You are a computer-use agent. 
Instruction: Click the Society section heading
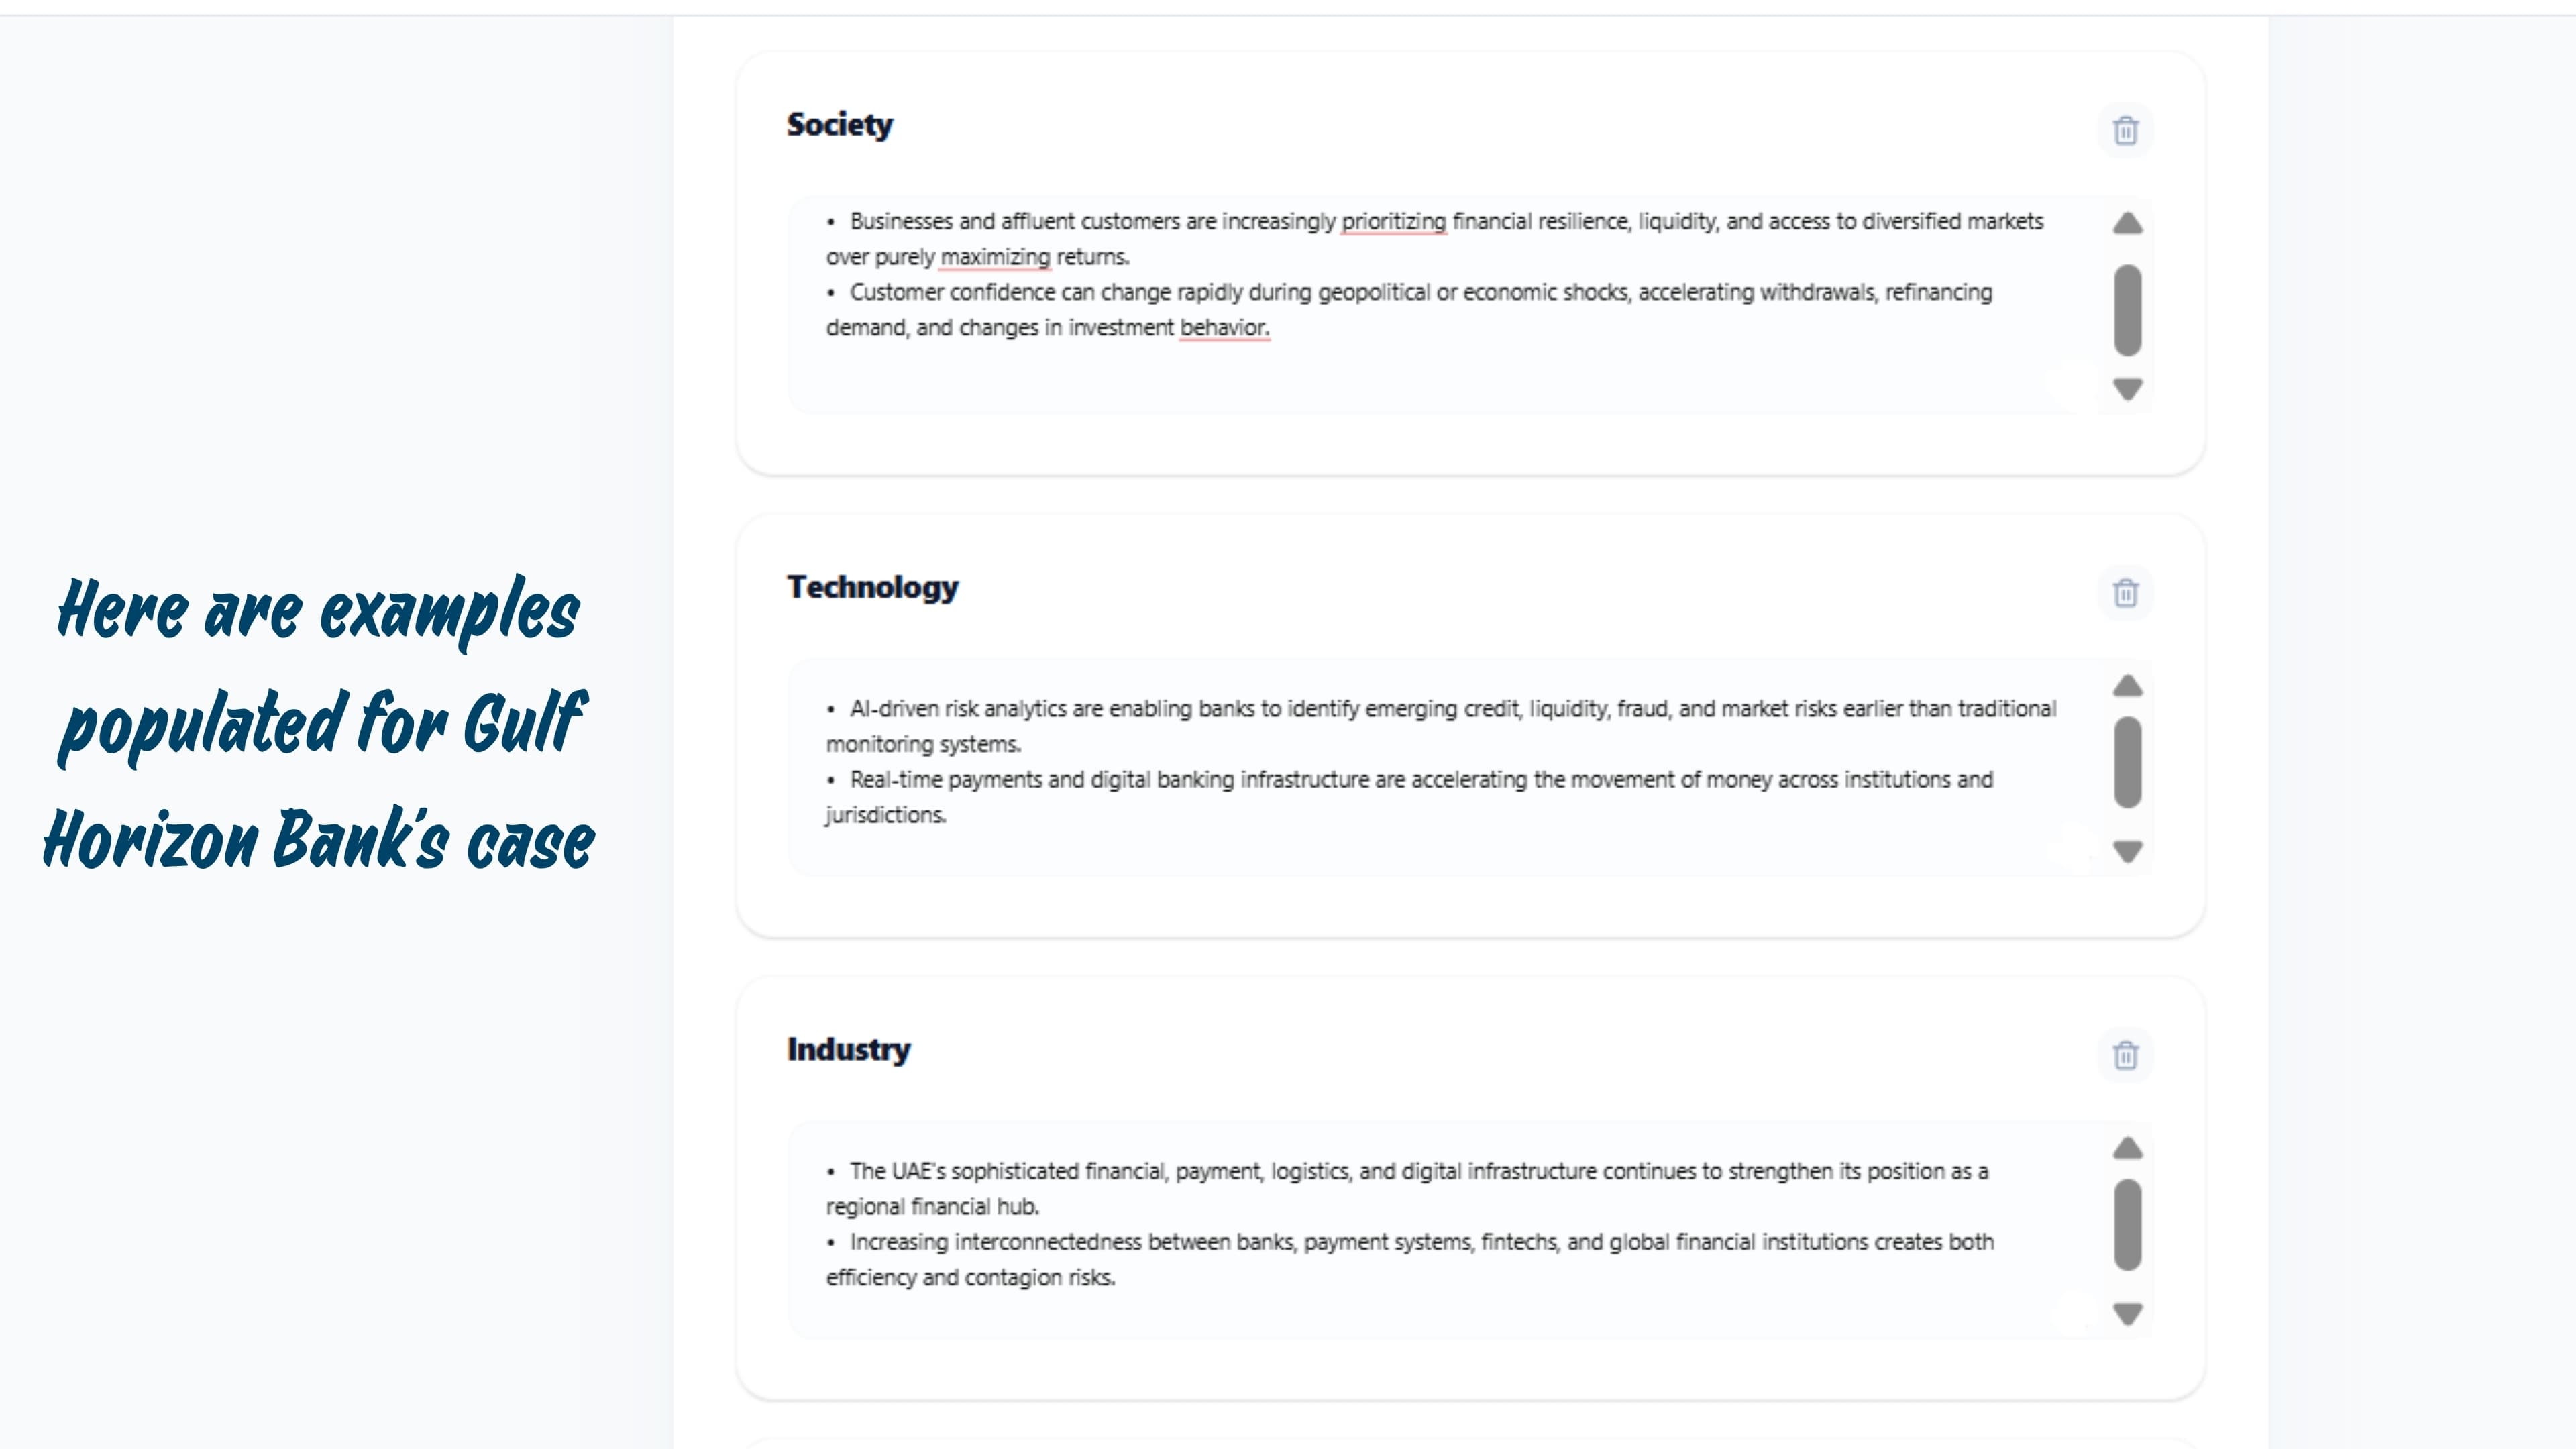[839, 125]
